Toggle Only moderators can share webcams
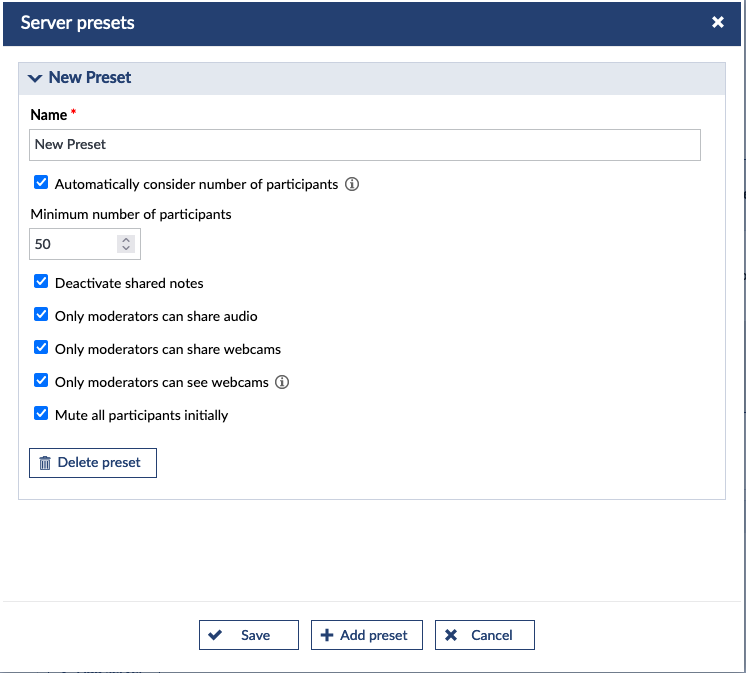 point(41,348)
